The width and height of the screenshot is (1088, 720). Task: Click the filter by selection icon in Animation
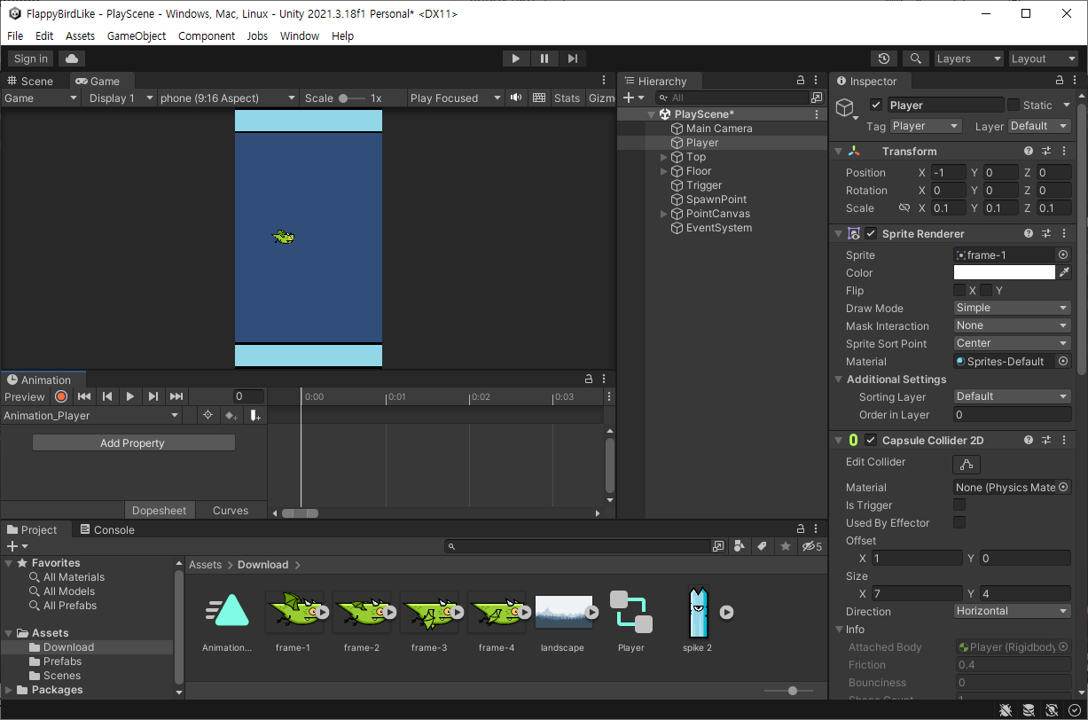click(x=207, y=415)
